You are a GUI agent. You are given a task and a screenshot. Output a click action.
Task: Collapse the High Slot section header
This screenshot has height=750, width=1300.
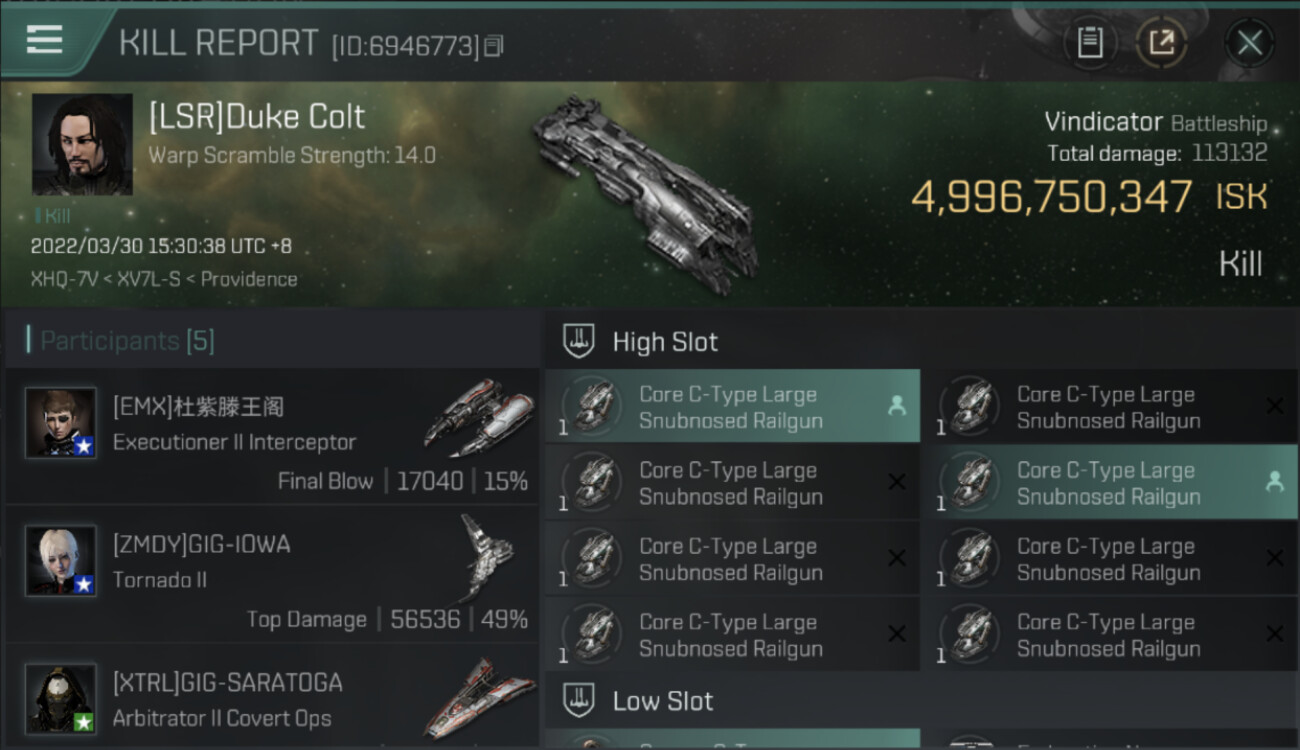pyautogui.click(x=665, y=342)
